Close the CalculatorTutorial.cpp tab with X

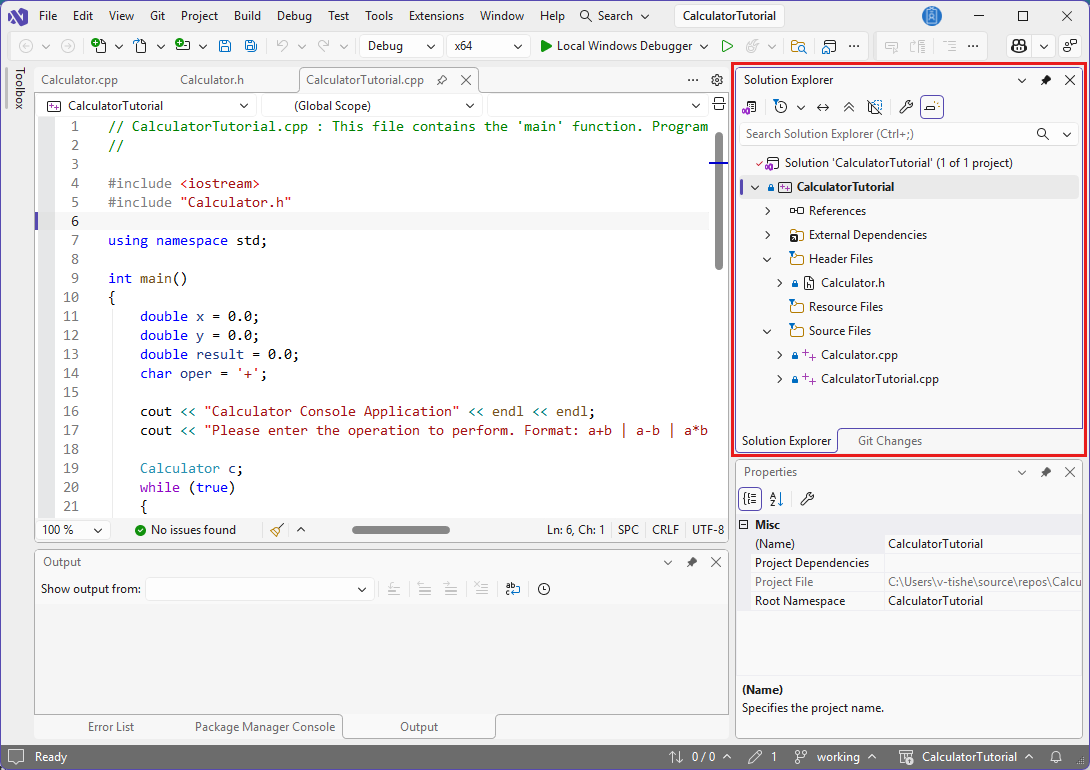(466, 80)
